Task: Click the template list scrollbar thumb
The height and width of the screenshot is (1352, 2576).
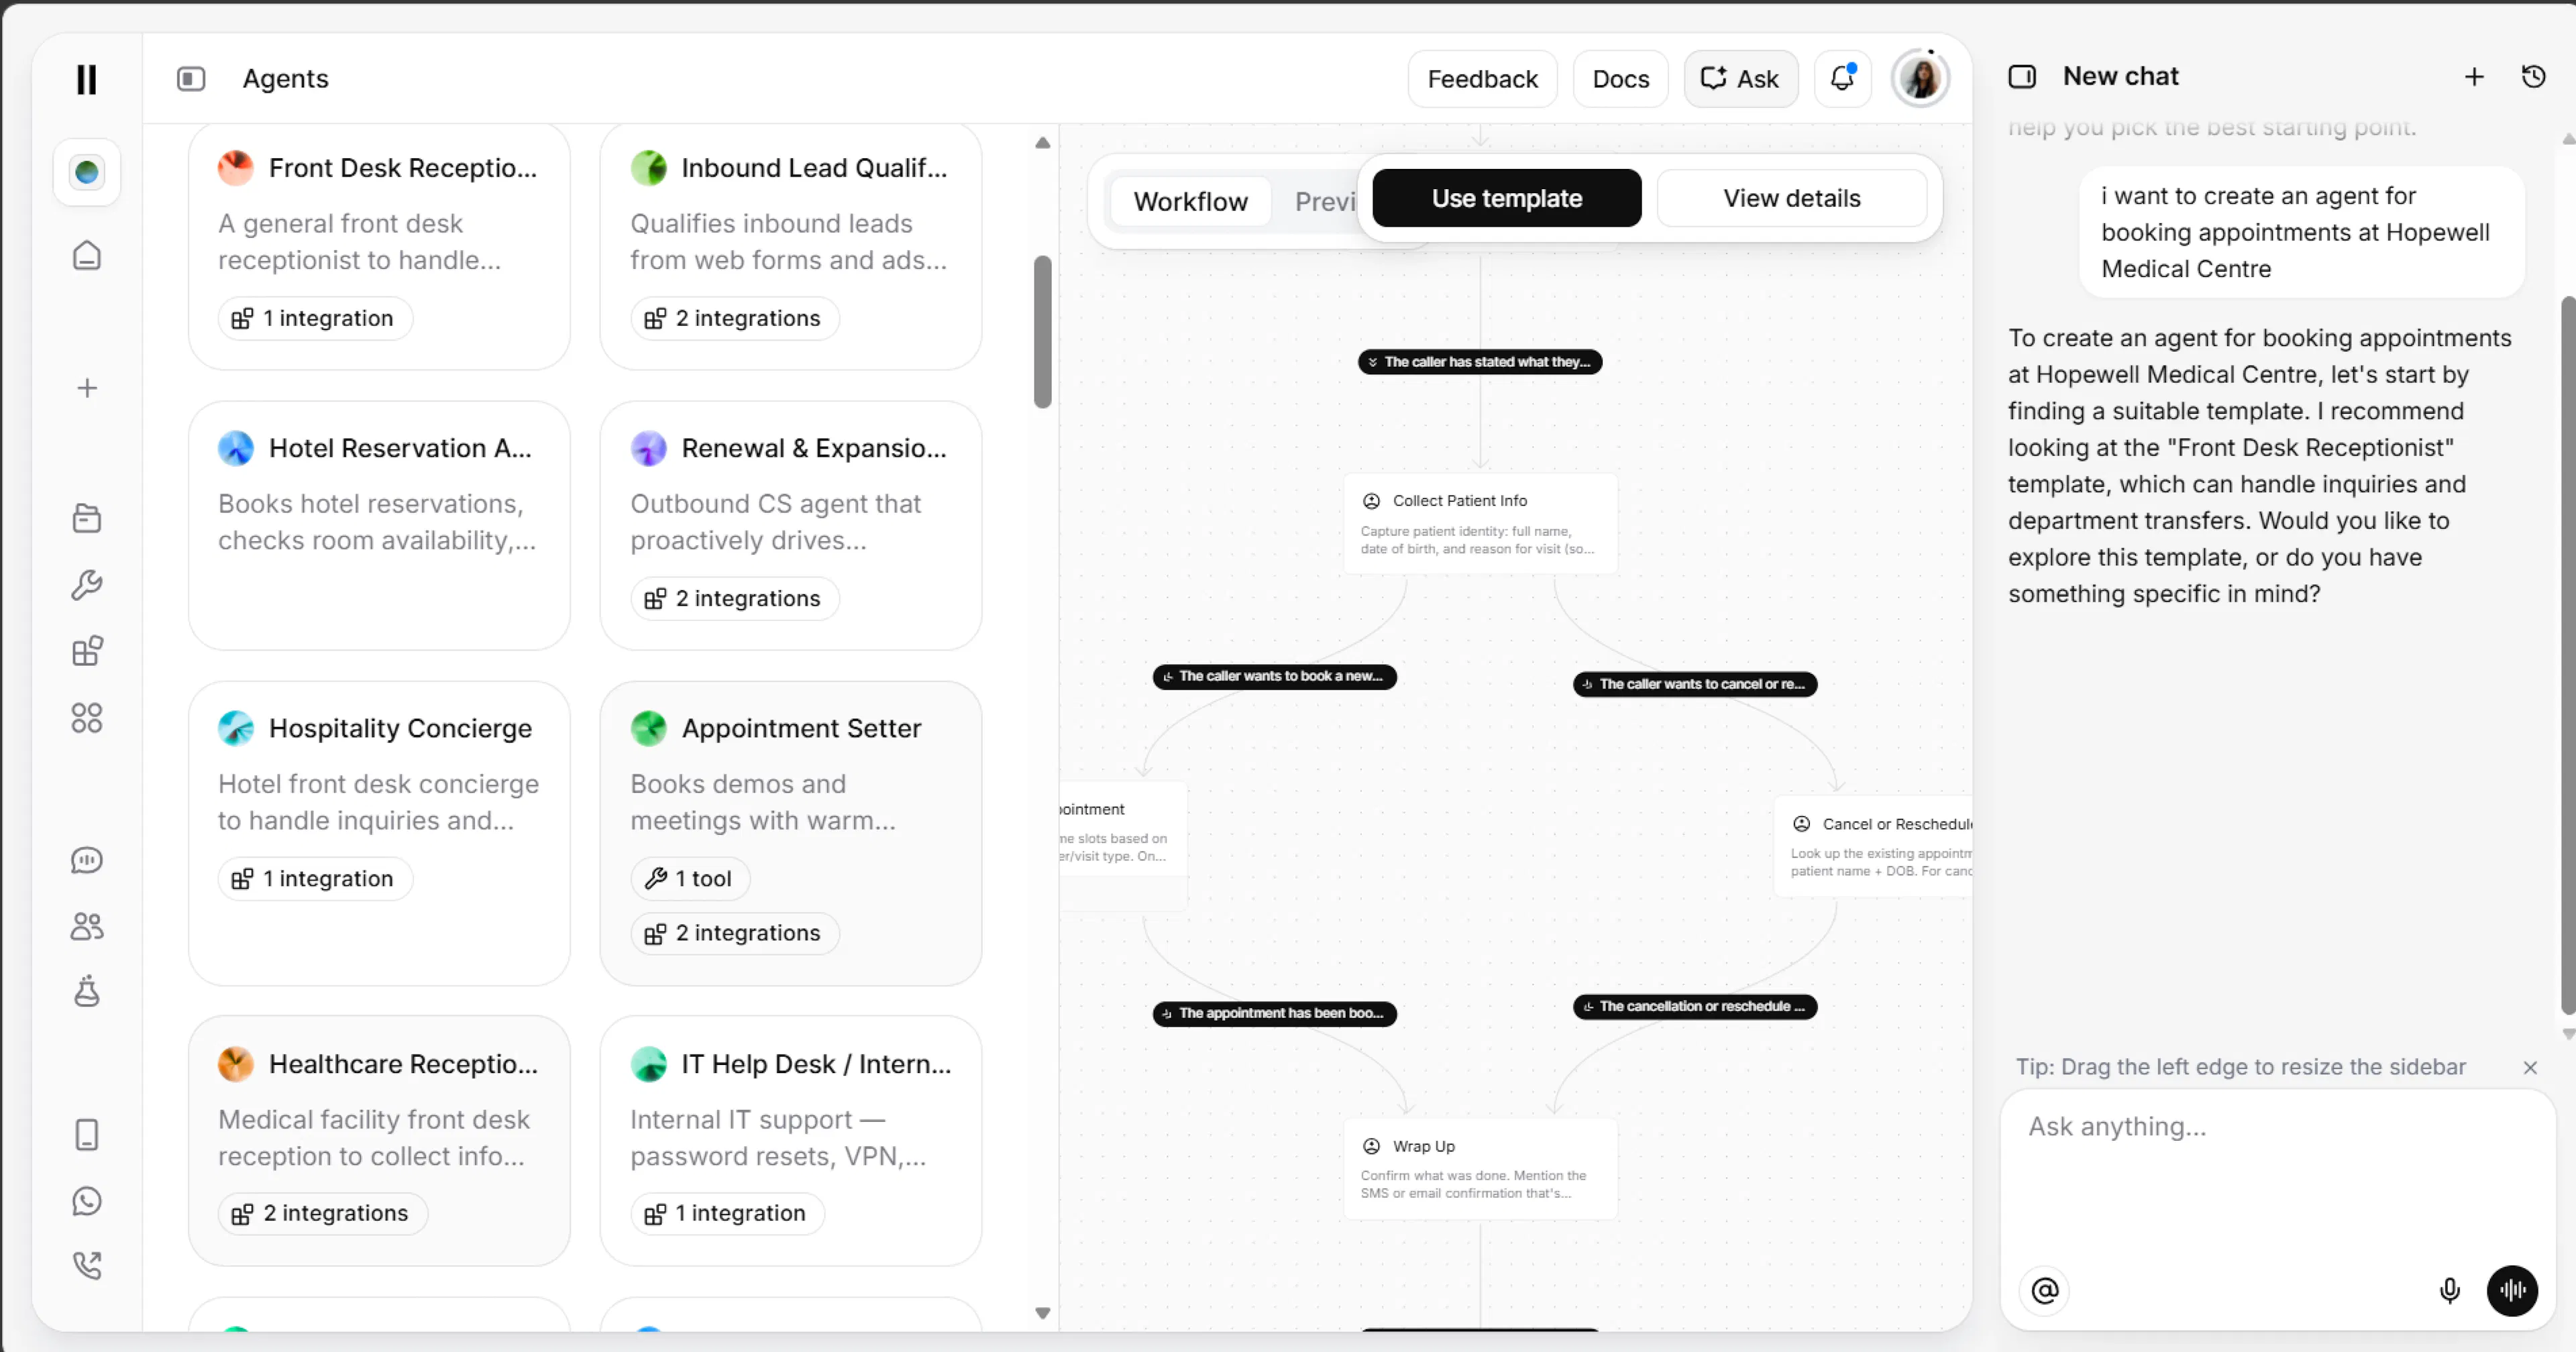Action: pos(1042,332)
